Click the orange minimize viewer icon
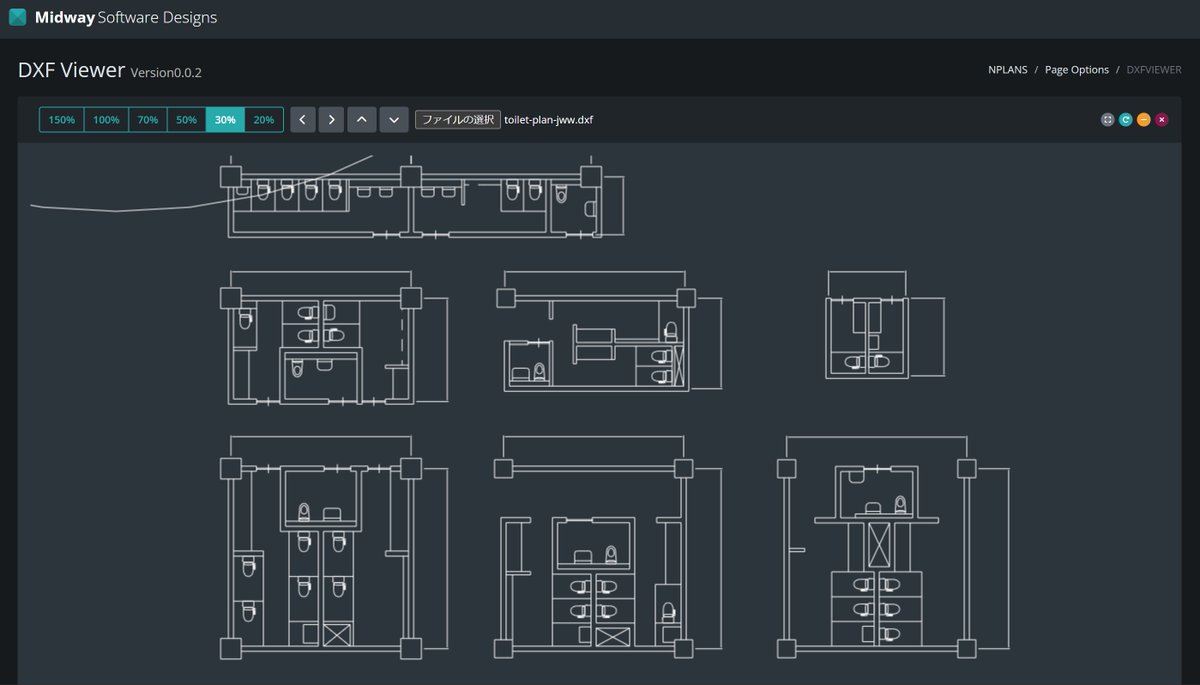This screenshot has width=1200, height=685. (x=1144, y=119)
